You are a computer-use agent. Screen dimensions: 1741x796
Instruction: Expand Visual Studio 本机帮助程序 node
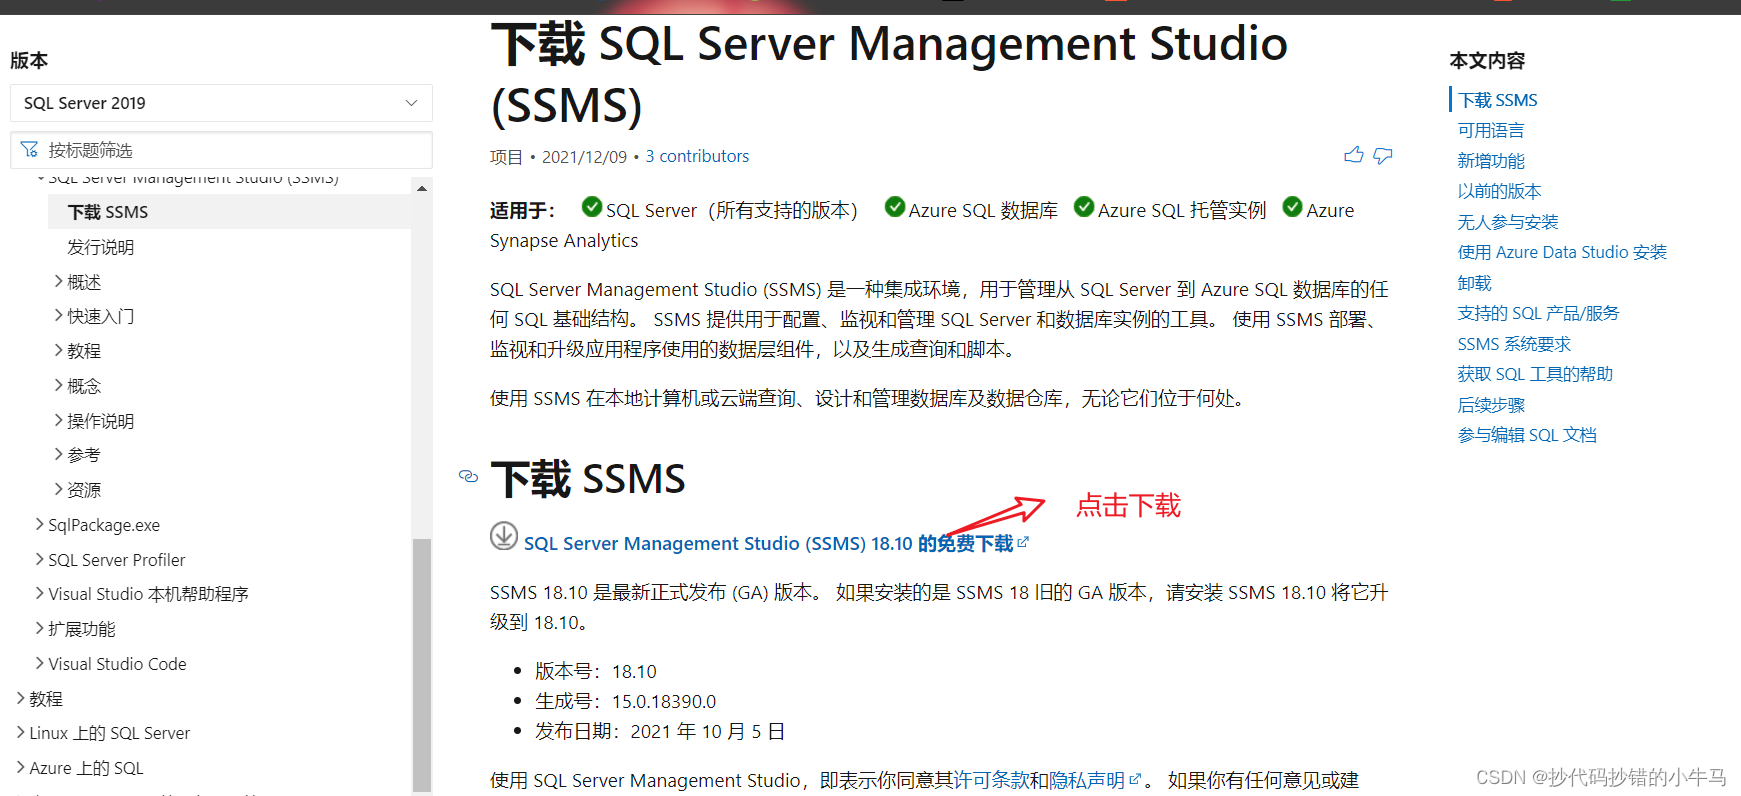point(39,593)
